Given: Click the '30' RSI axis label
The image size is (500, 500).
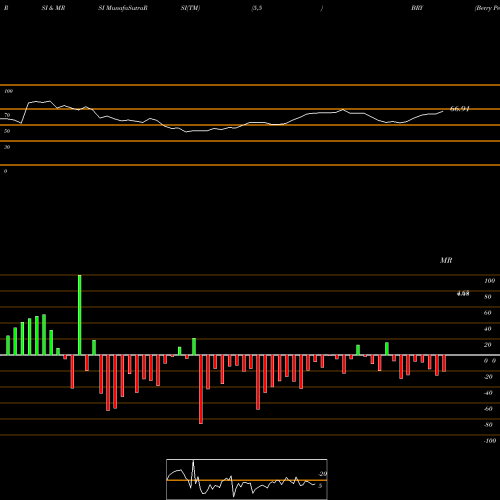Looking at the screenshot, I should 7,147.
